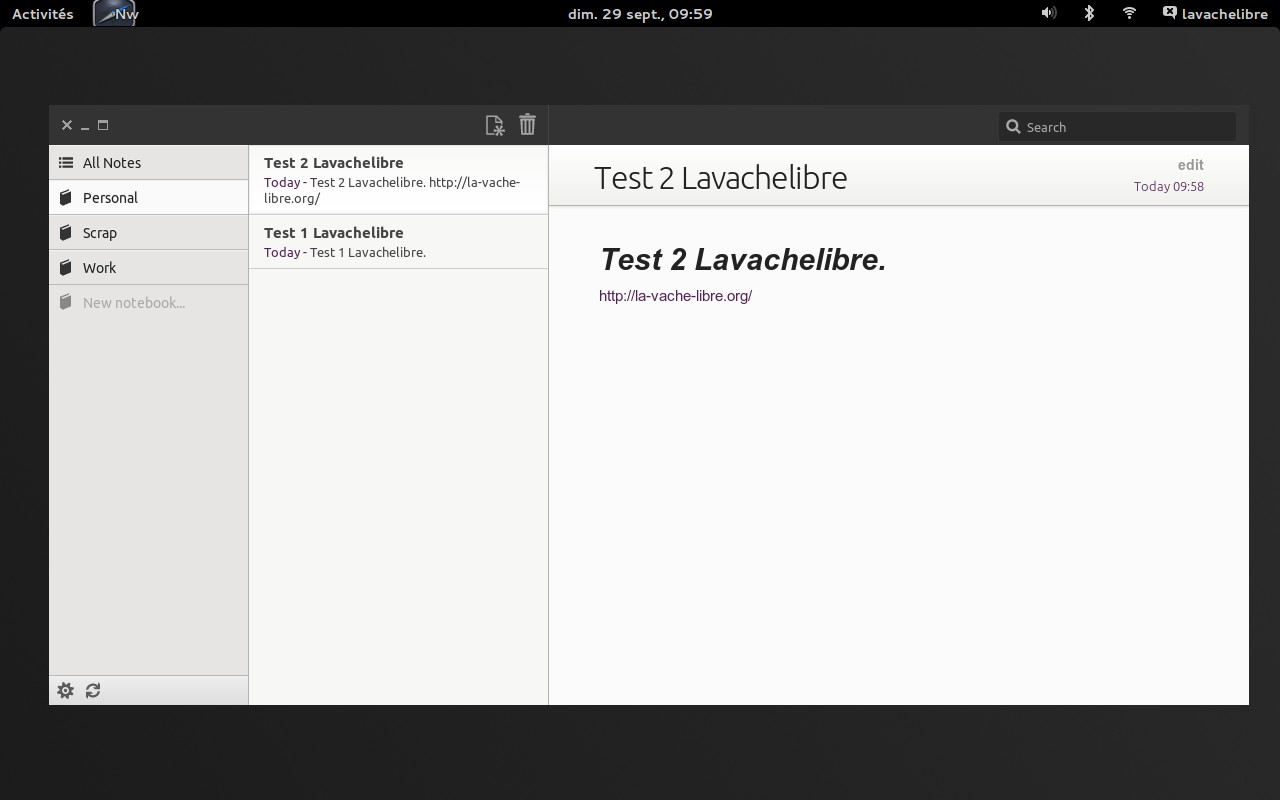Click the trash delete note icon

pyautogui.click(x=527, y=125)
